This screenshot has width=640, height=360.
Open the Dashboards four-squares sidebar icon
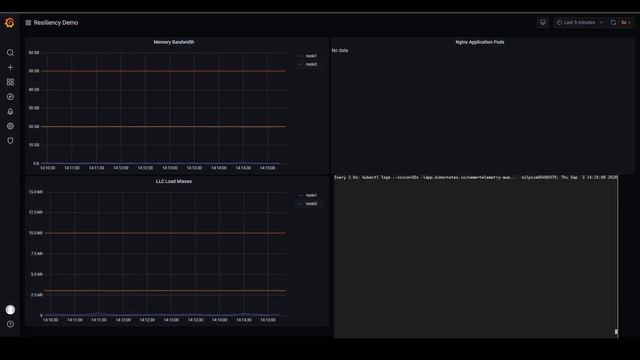(x=10, y=82)
